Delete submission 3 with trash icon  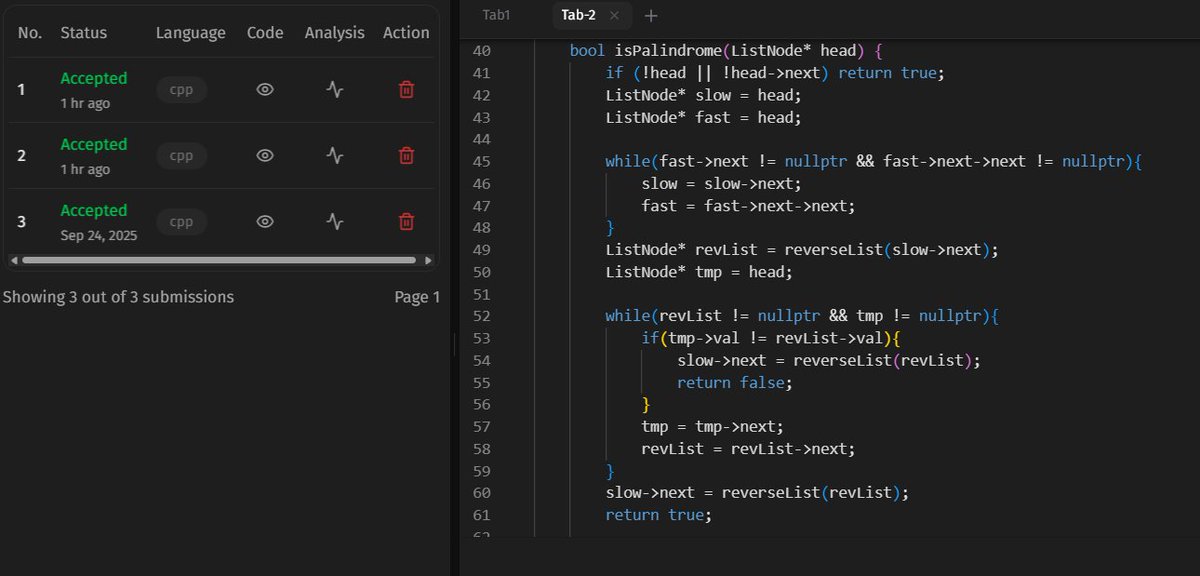pyautogui.click(x=406, y=221)
